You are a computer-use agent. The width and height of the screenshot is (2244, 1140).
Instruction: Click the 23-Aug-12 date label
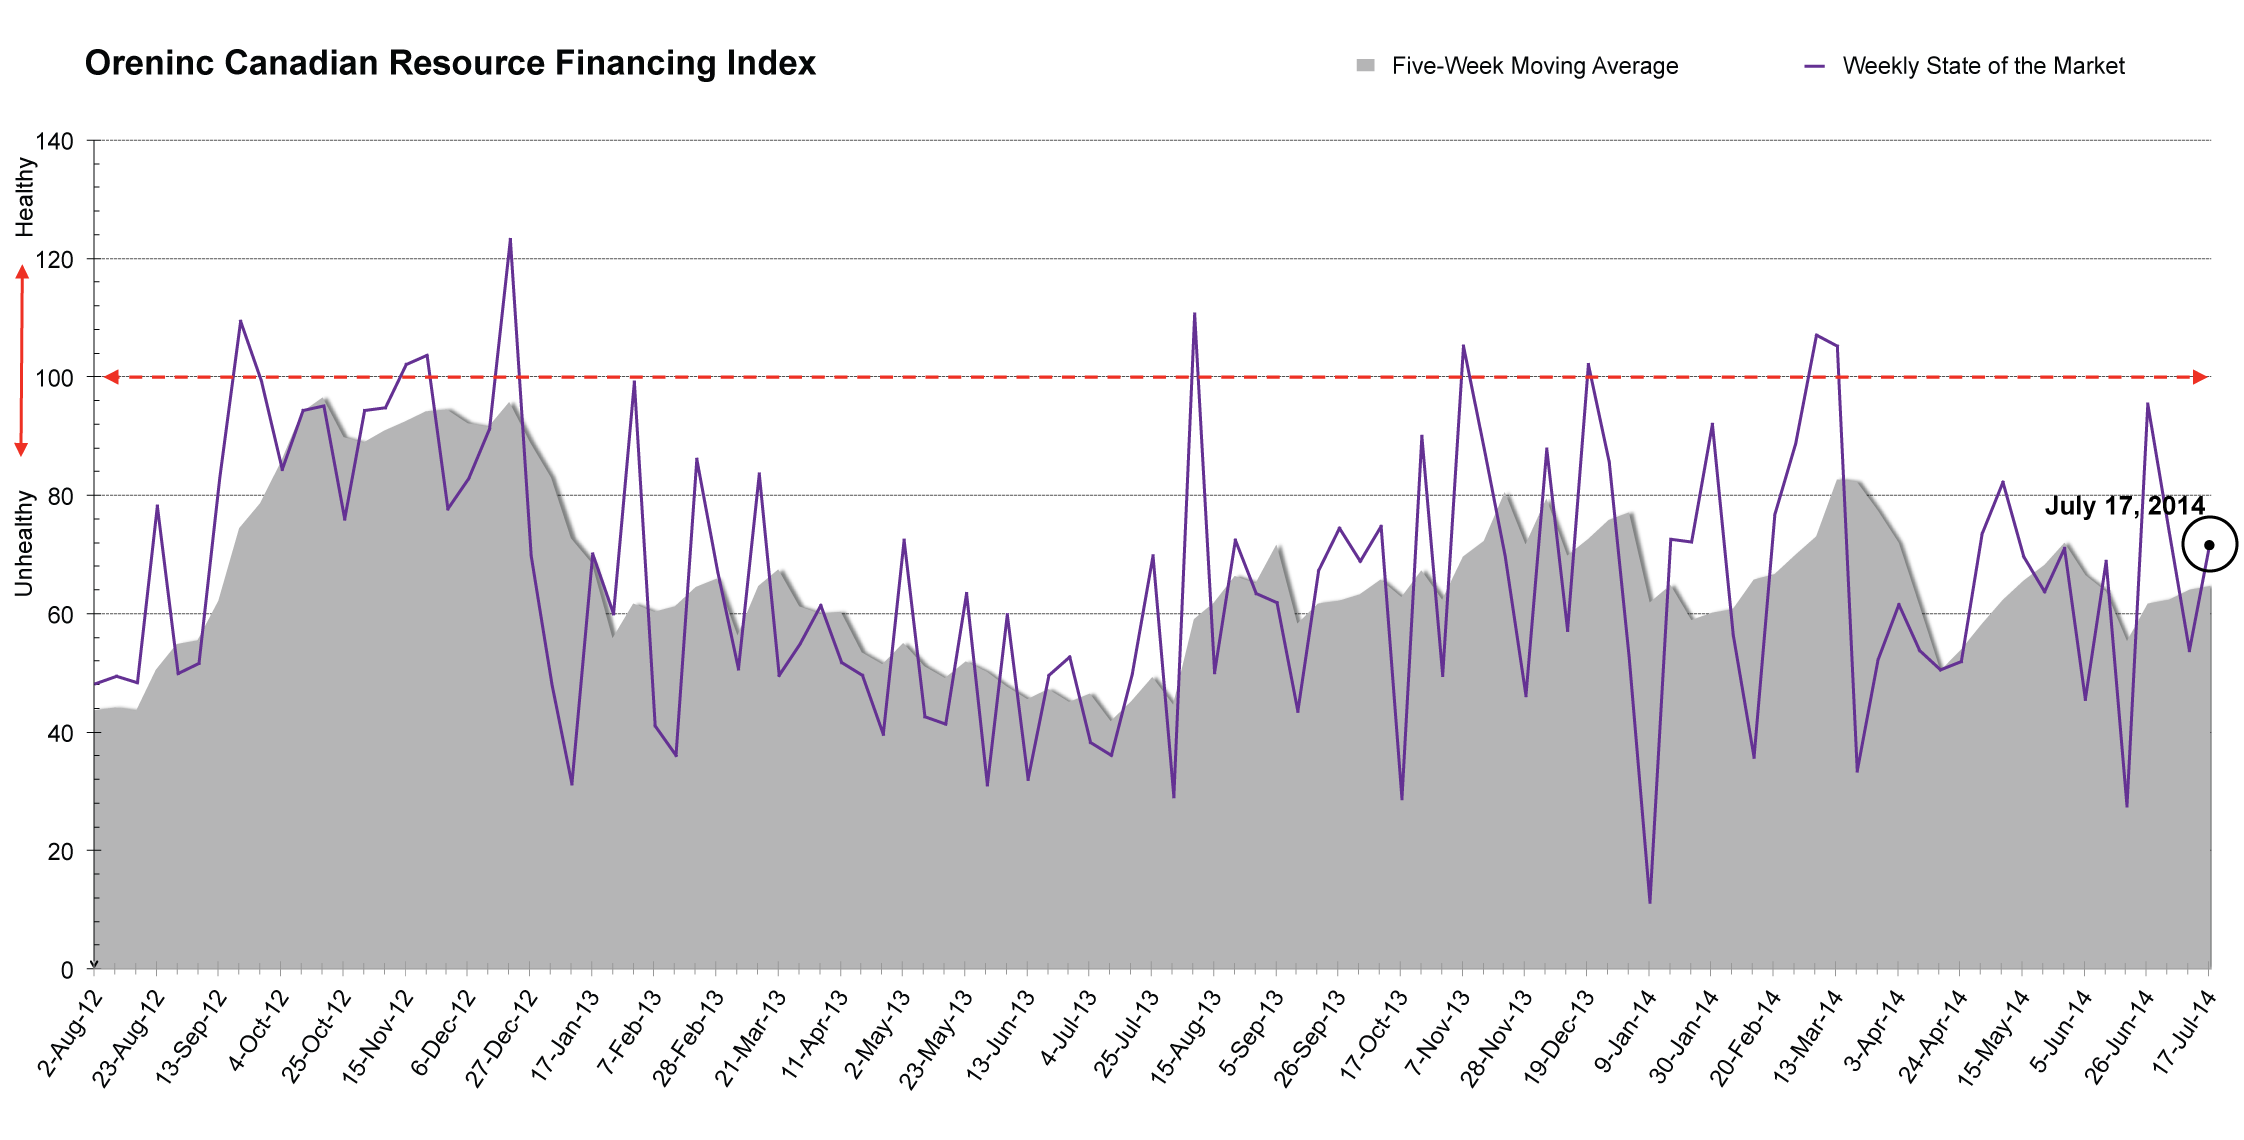click(127, 1039)
